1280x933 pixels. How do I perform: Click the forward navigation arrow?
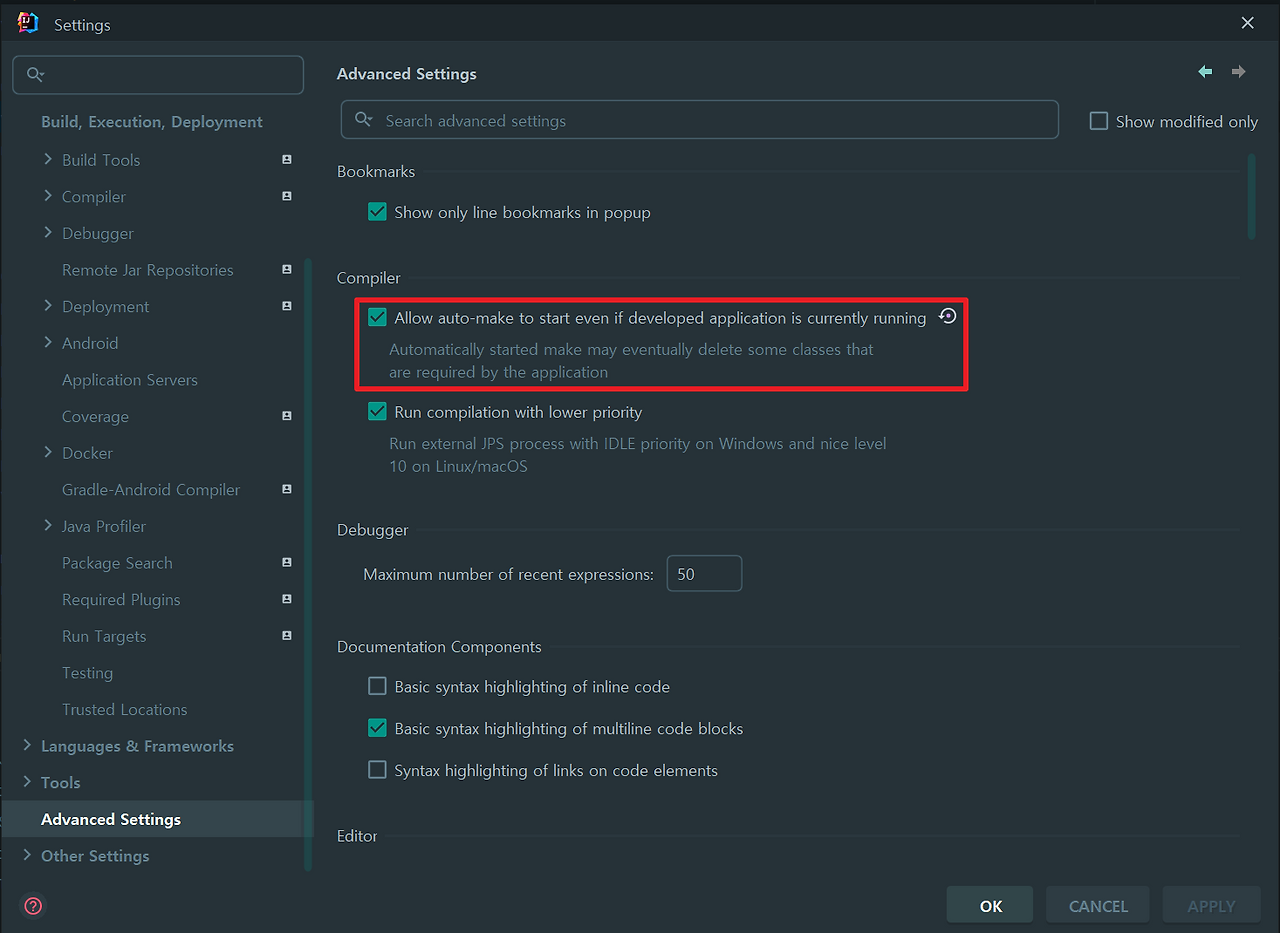[x=1238, y=72]
